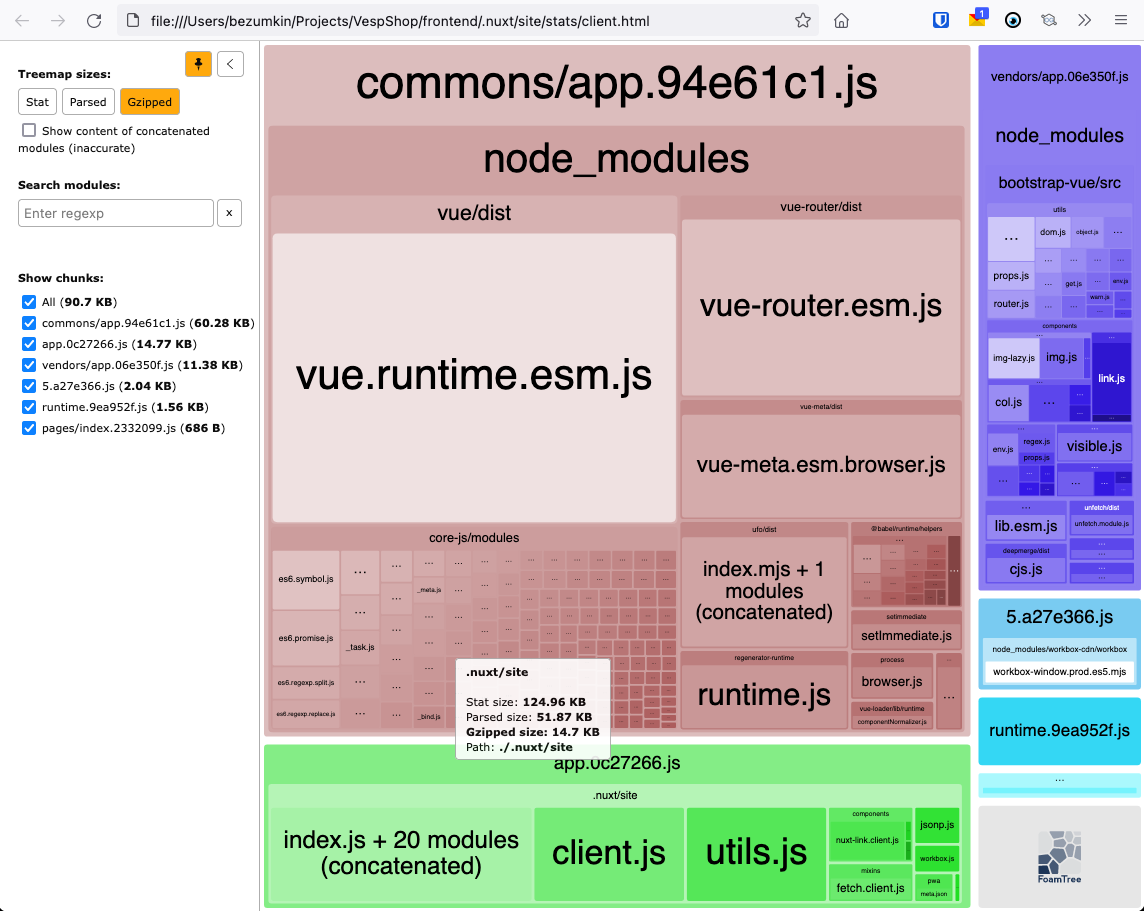Open the Bitwarden shield extension
This screenshot has width=1144, height=911.
pos(940,20)
